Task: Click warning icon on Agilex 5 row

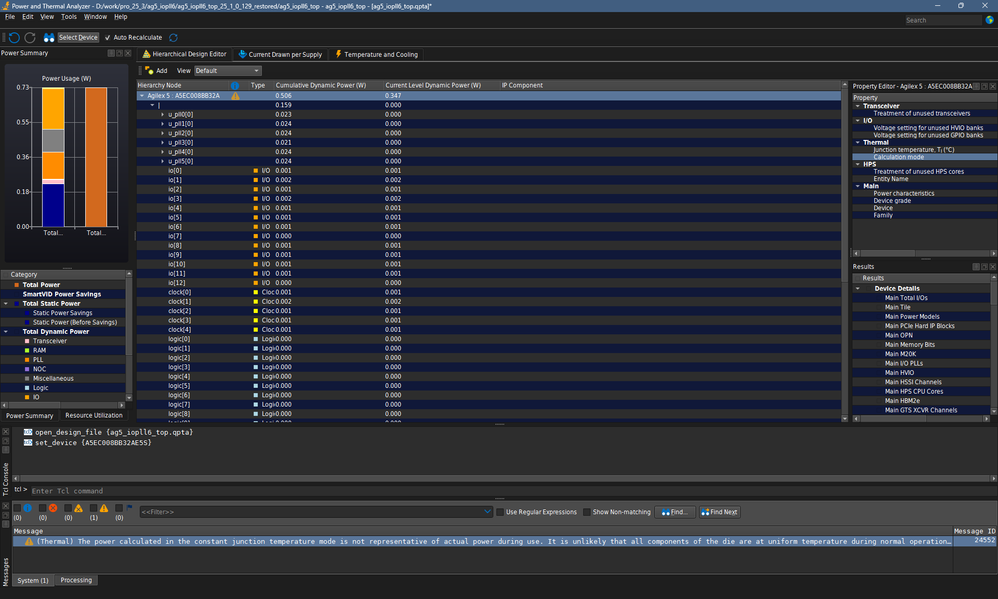Action: [x=236, y=96]
